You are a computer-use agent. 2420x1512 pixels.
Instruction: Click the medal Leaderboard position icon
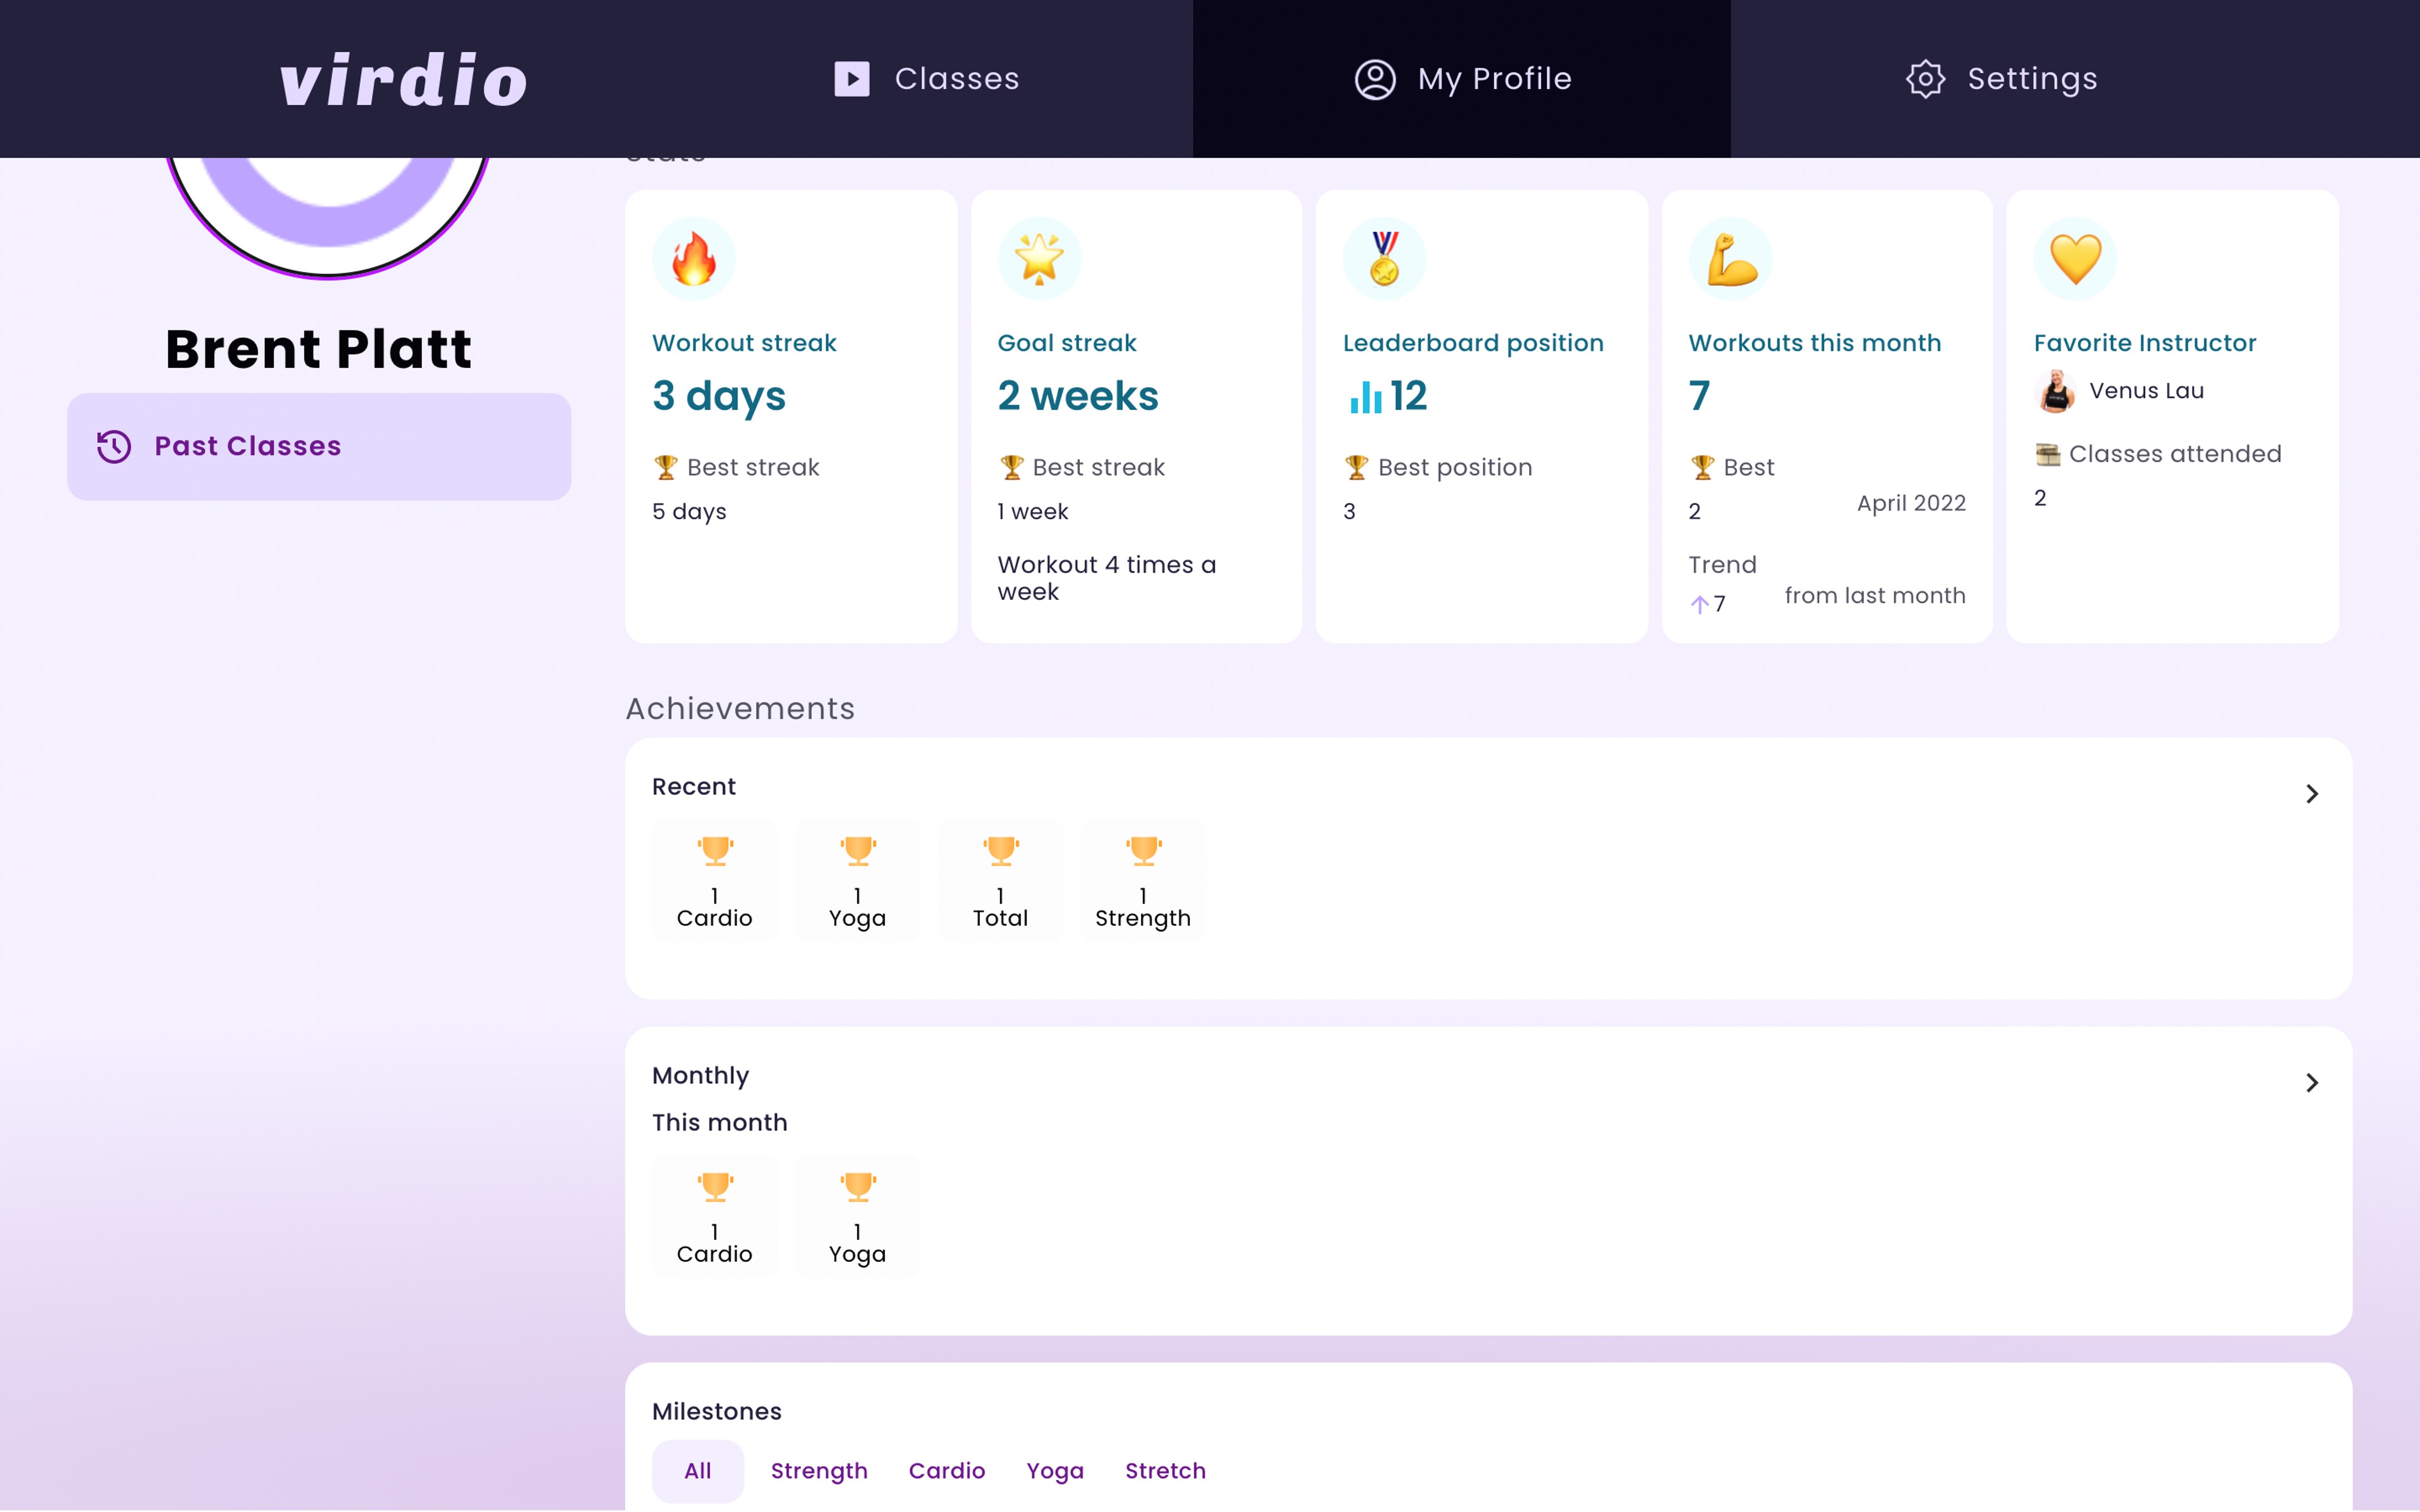click(1384, 259)
